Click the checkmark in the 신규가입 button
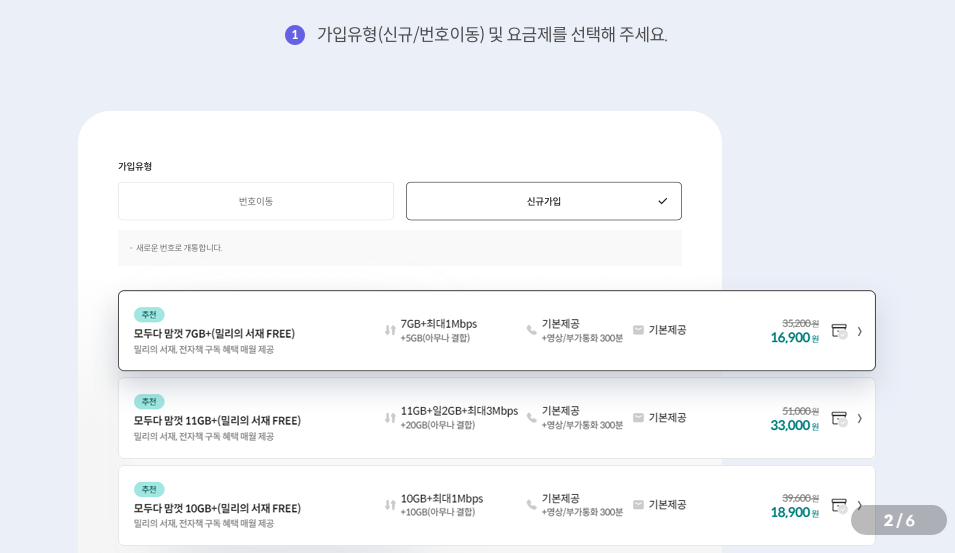This screenshot has height=553, width=955. [x=663, y=201]
